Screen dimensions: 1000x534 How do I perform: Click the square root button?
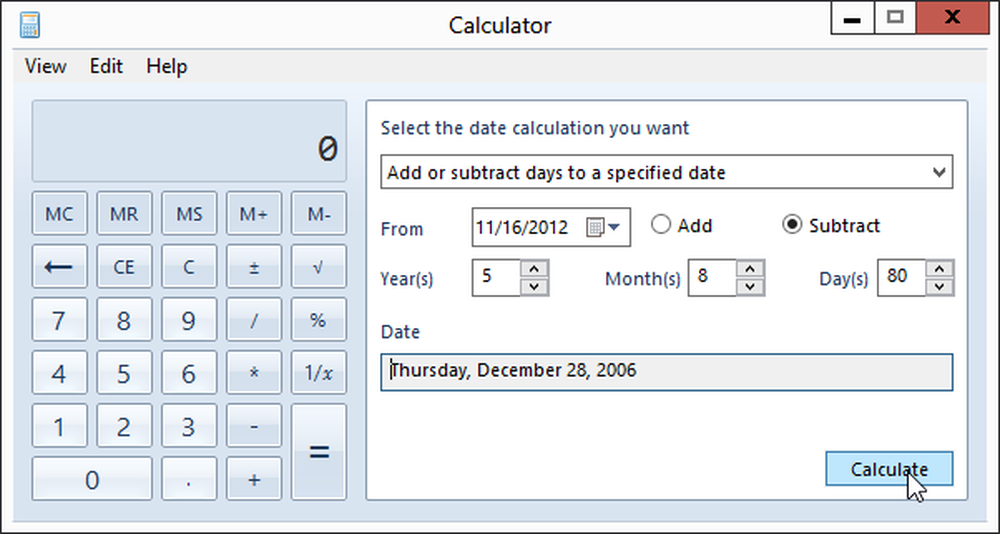click(x=319, y=267)
